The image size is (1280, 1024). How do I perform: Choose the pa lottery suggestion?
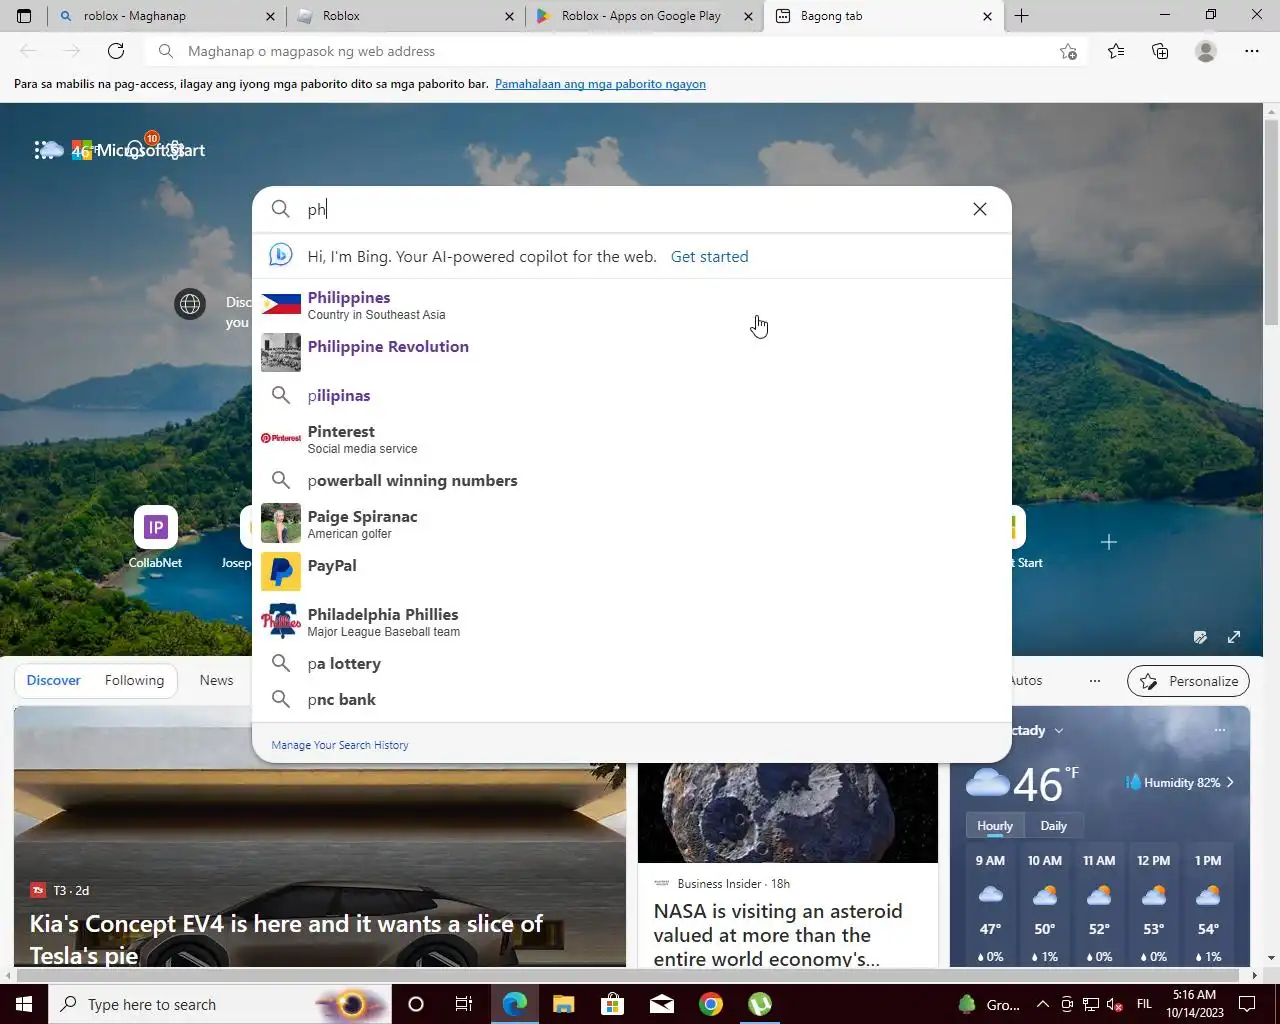(x=632, y=663)
